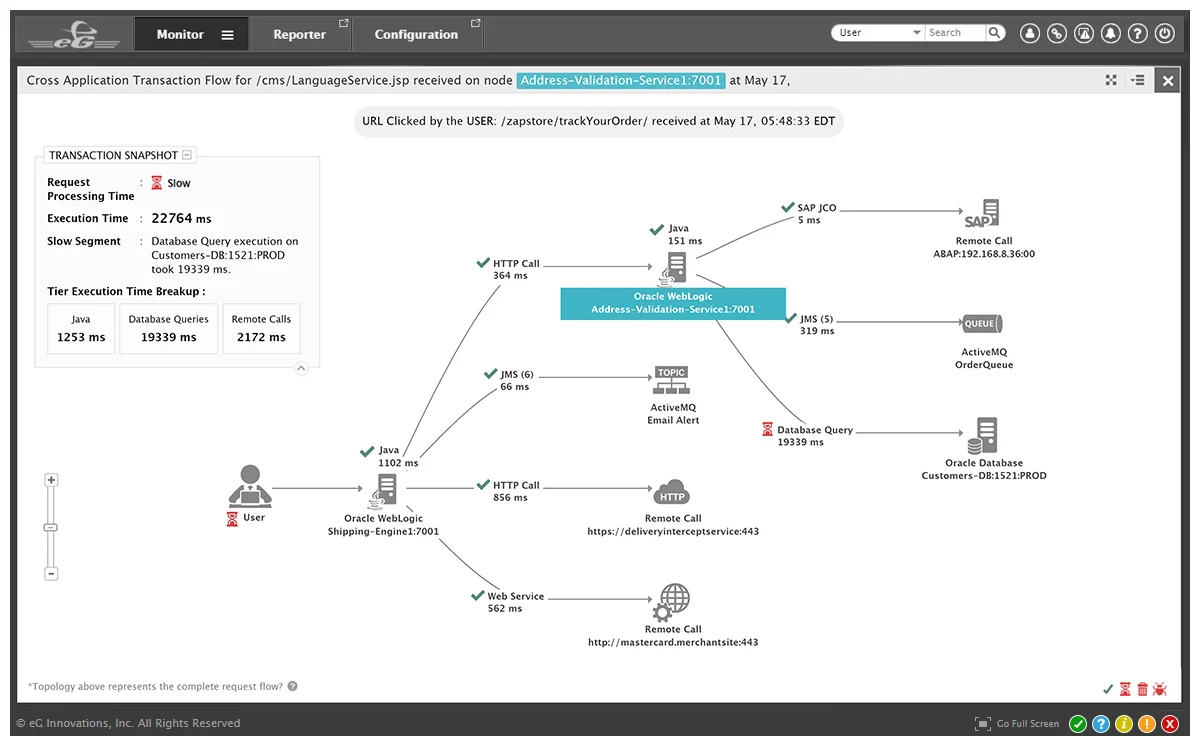The width and height of the screenshot is (1200, 746).
Task: Select the User node icon in topology
Action: tap(250, 486)
